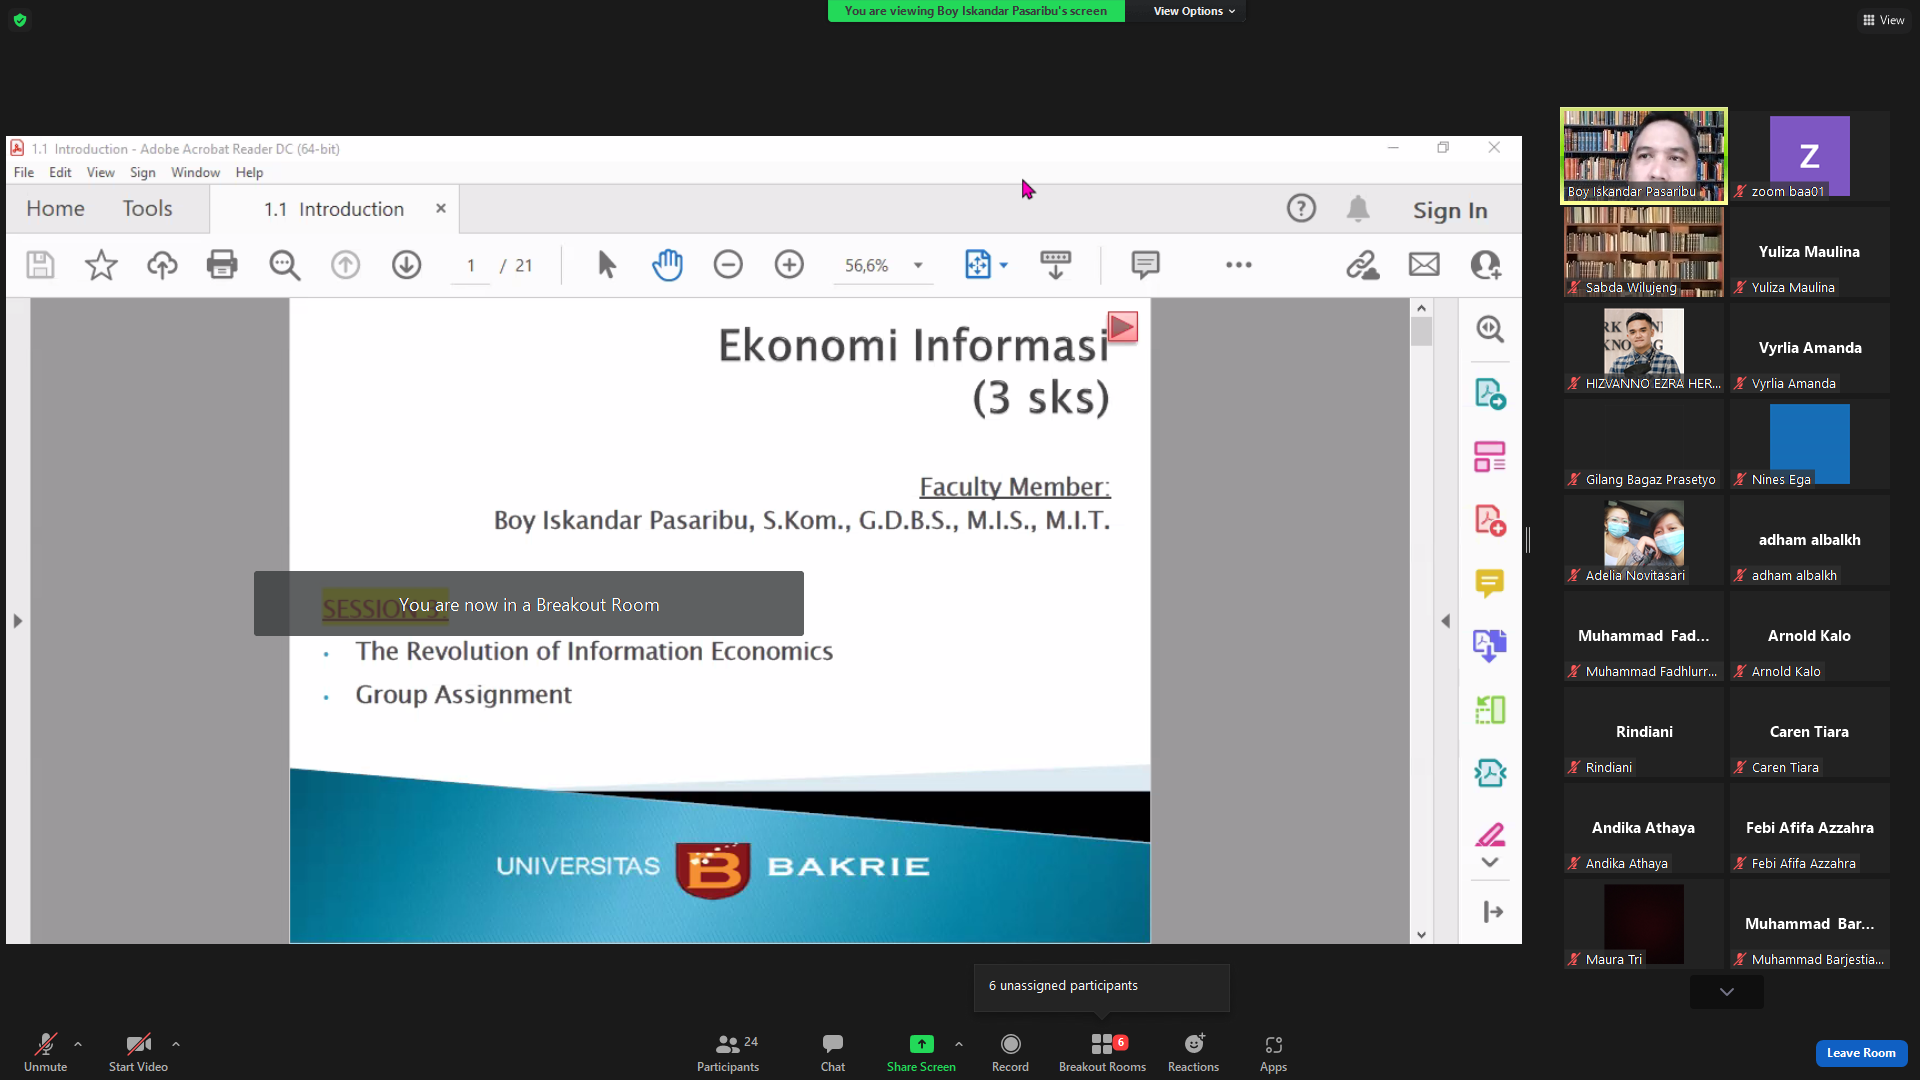Collapse the right tools pane arrow
This screenshot has height=1080, width=1920.
tap(1445, 621)
